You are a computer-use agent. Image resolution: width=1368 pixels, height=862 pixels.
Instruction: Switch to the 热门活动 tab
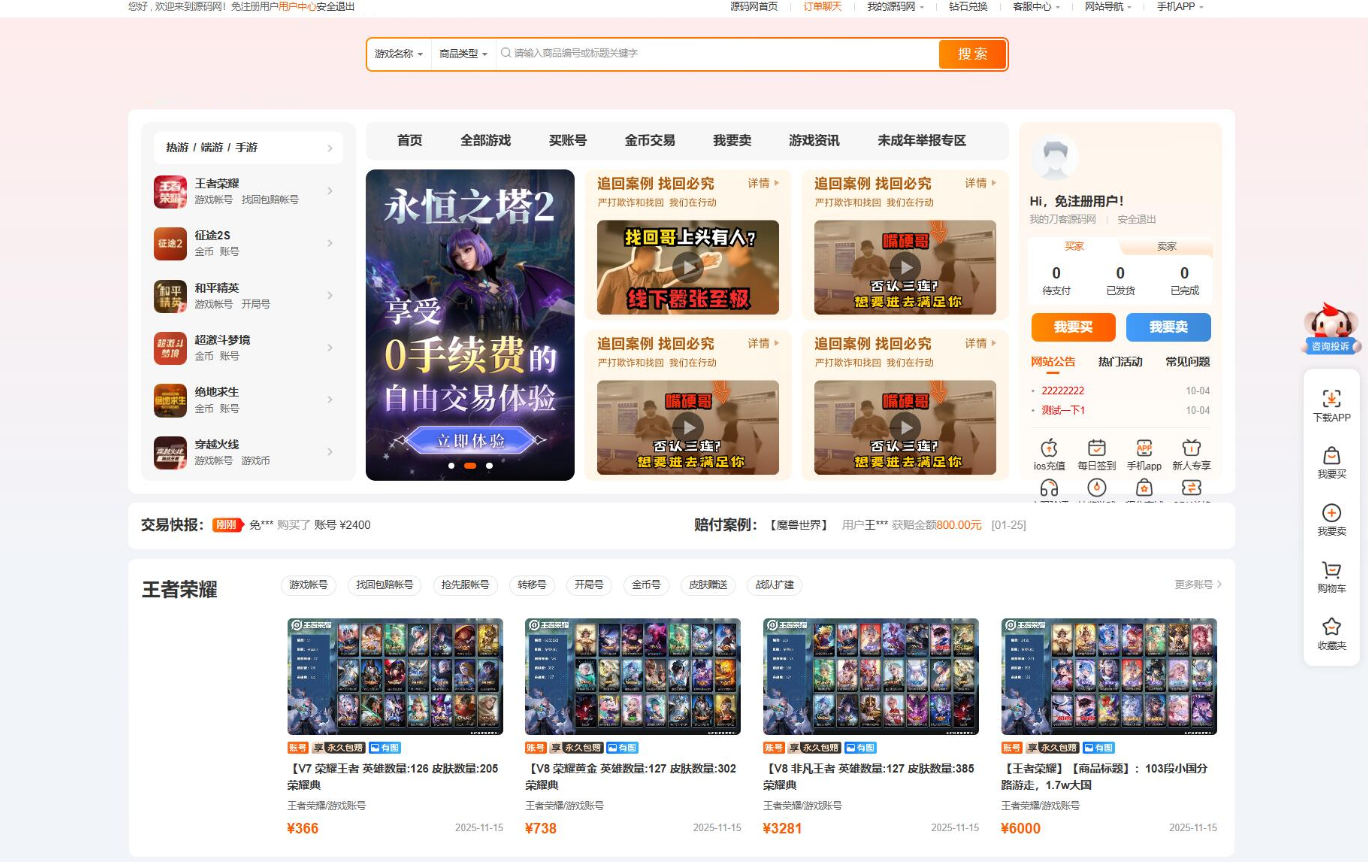pyautogui.click(x=1120, y=362)
